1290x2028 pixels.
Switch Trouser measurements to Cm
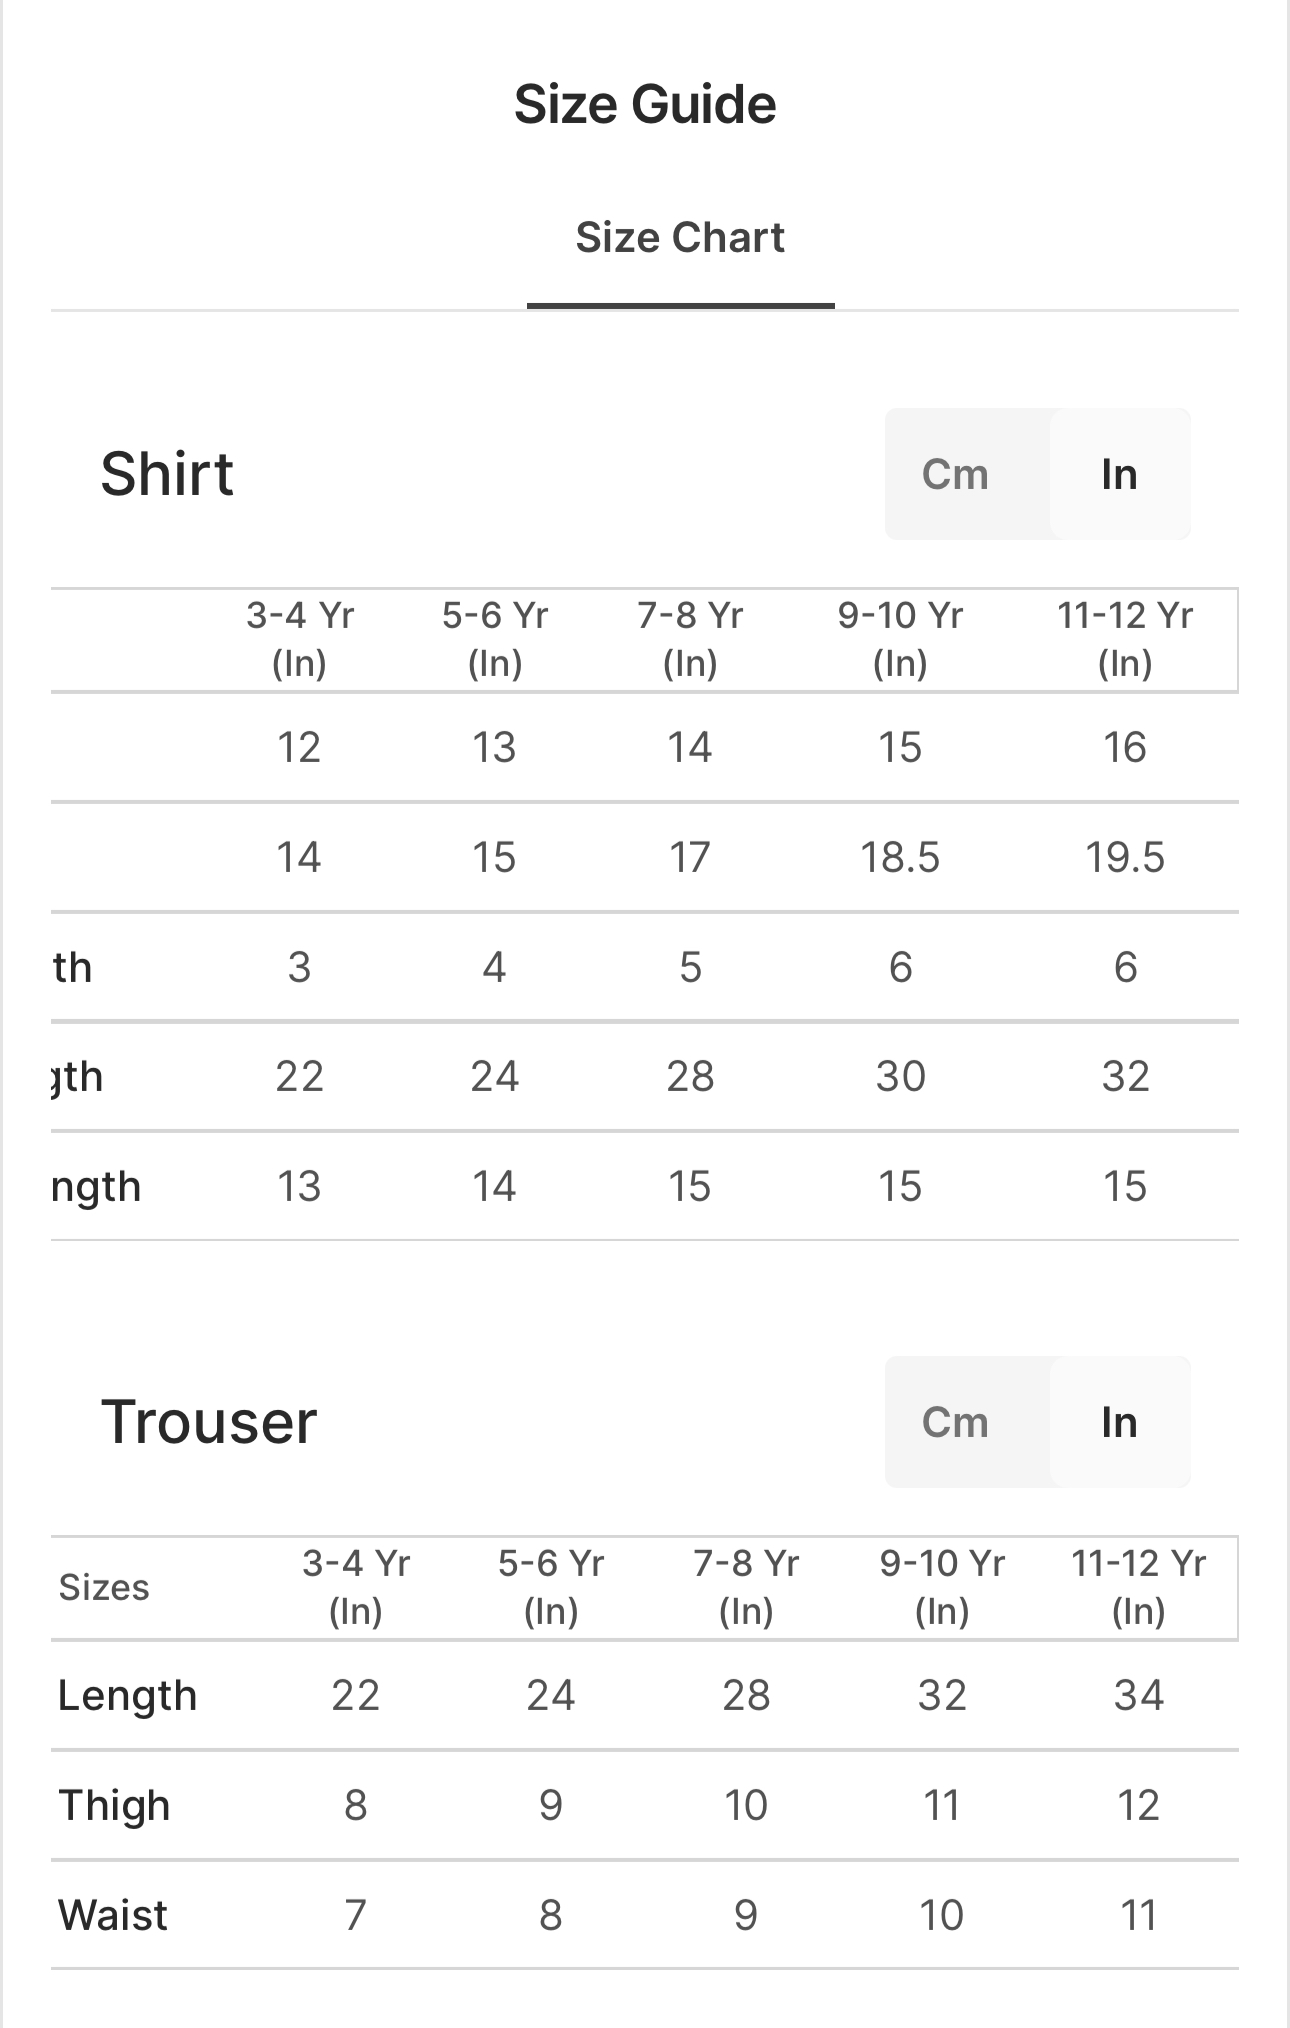coord(955,1422)
